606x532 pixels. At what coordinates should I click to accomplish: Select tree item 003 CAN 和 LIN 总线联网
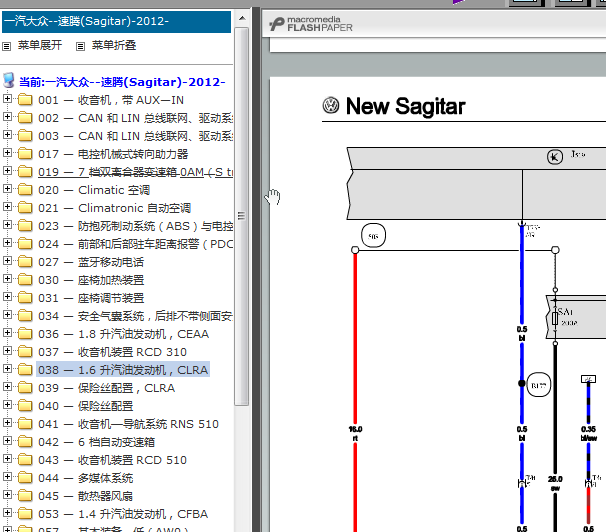point(135,136)
